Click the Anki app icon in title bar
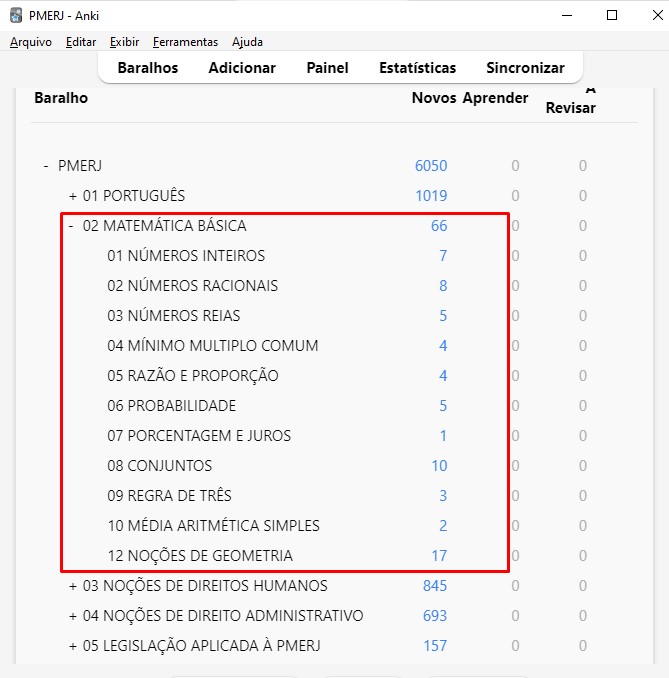Screen dimensions: 669x678 click(16, 16)
